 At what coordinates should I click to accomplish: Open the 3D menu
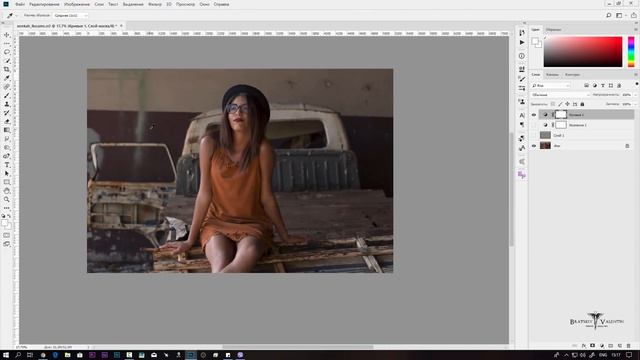pos(169,4)
